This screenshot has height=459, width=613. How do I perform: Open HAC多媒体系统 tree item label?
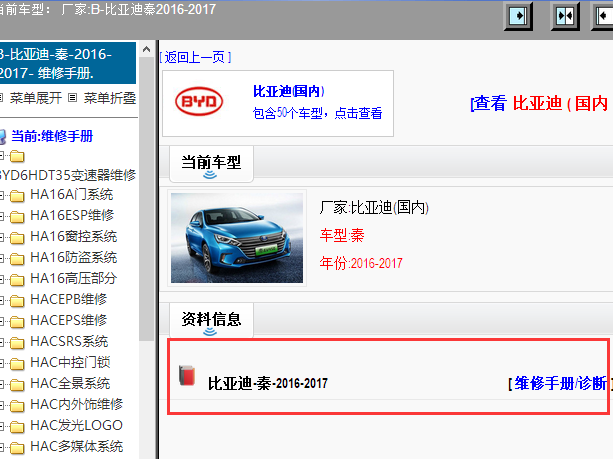(77, 446)
